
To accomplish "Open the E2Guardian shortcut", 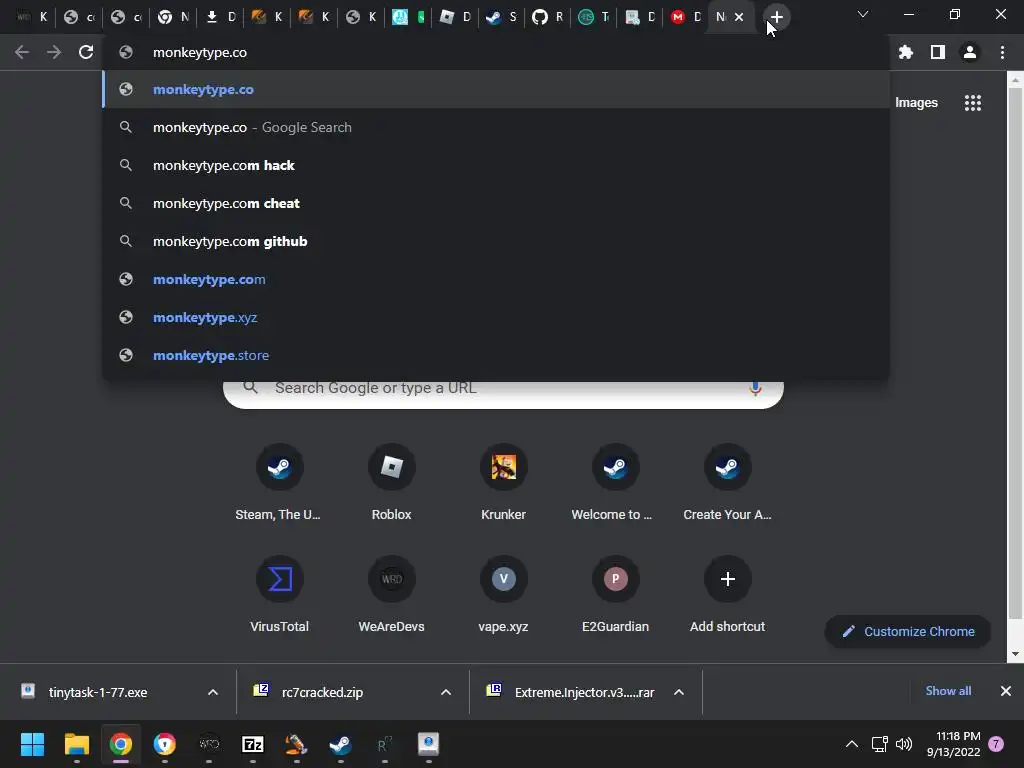I will coord(615,594).
